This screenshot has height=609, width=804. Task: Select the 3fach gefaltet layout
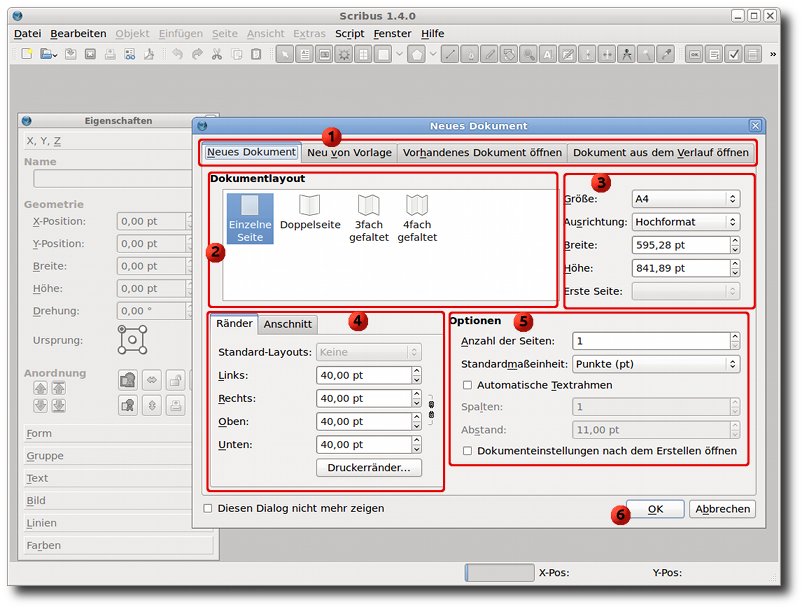(x=369, y=218)
